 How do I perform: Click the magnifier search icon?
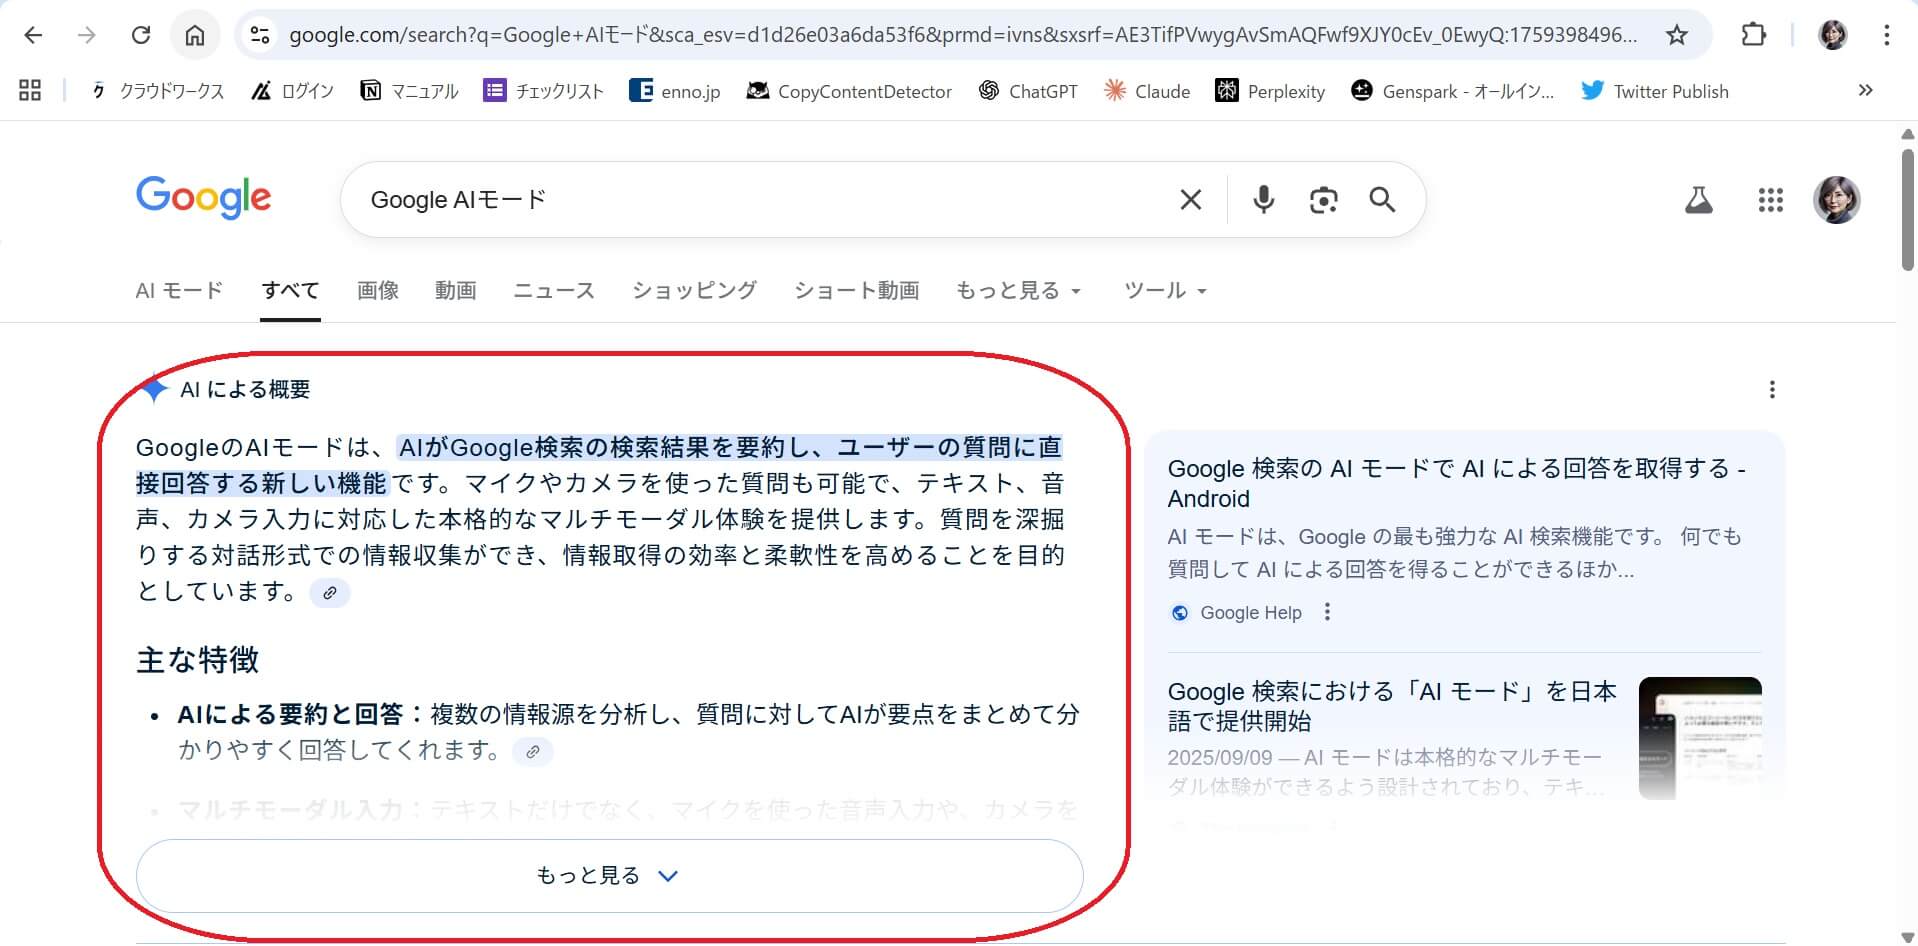tap(1382, 200)
